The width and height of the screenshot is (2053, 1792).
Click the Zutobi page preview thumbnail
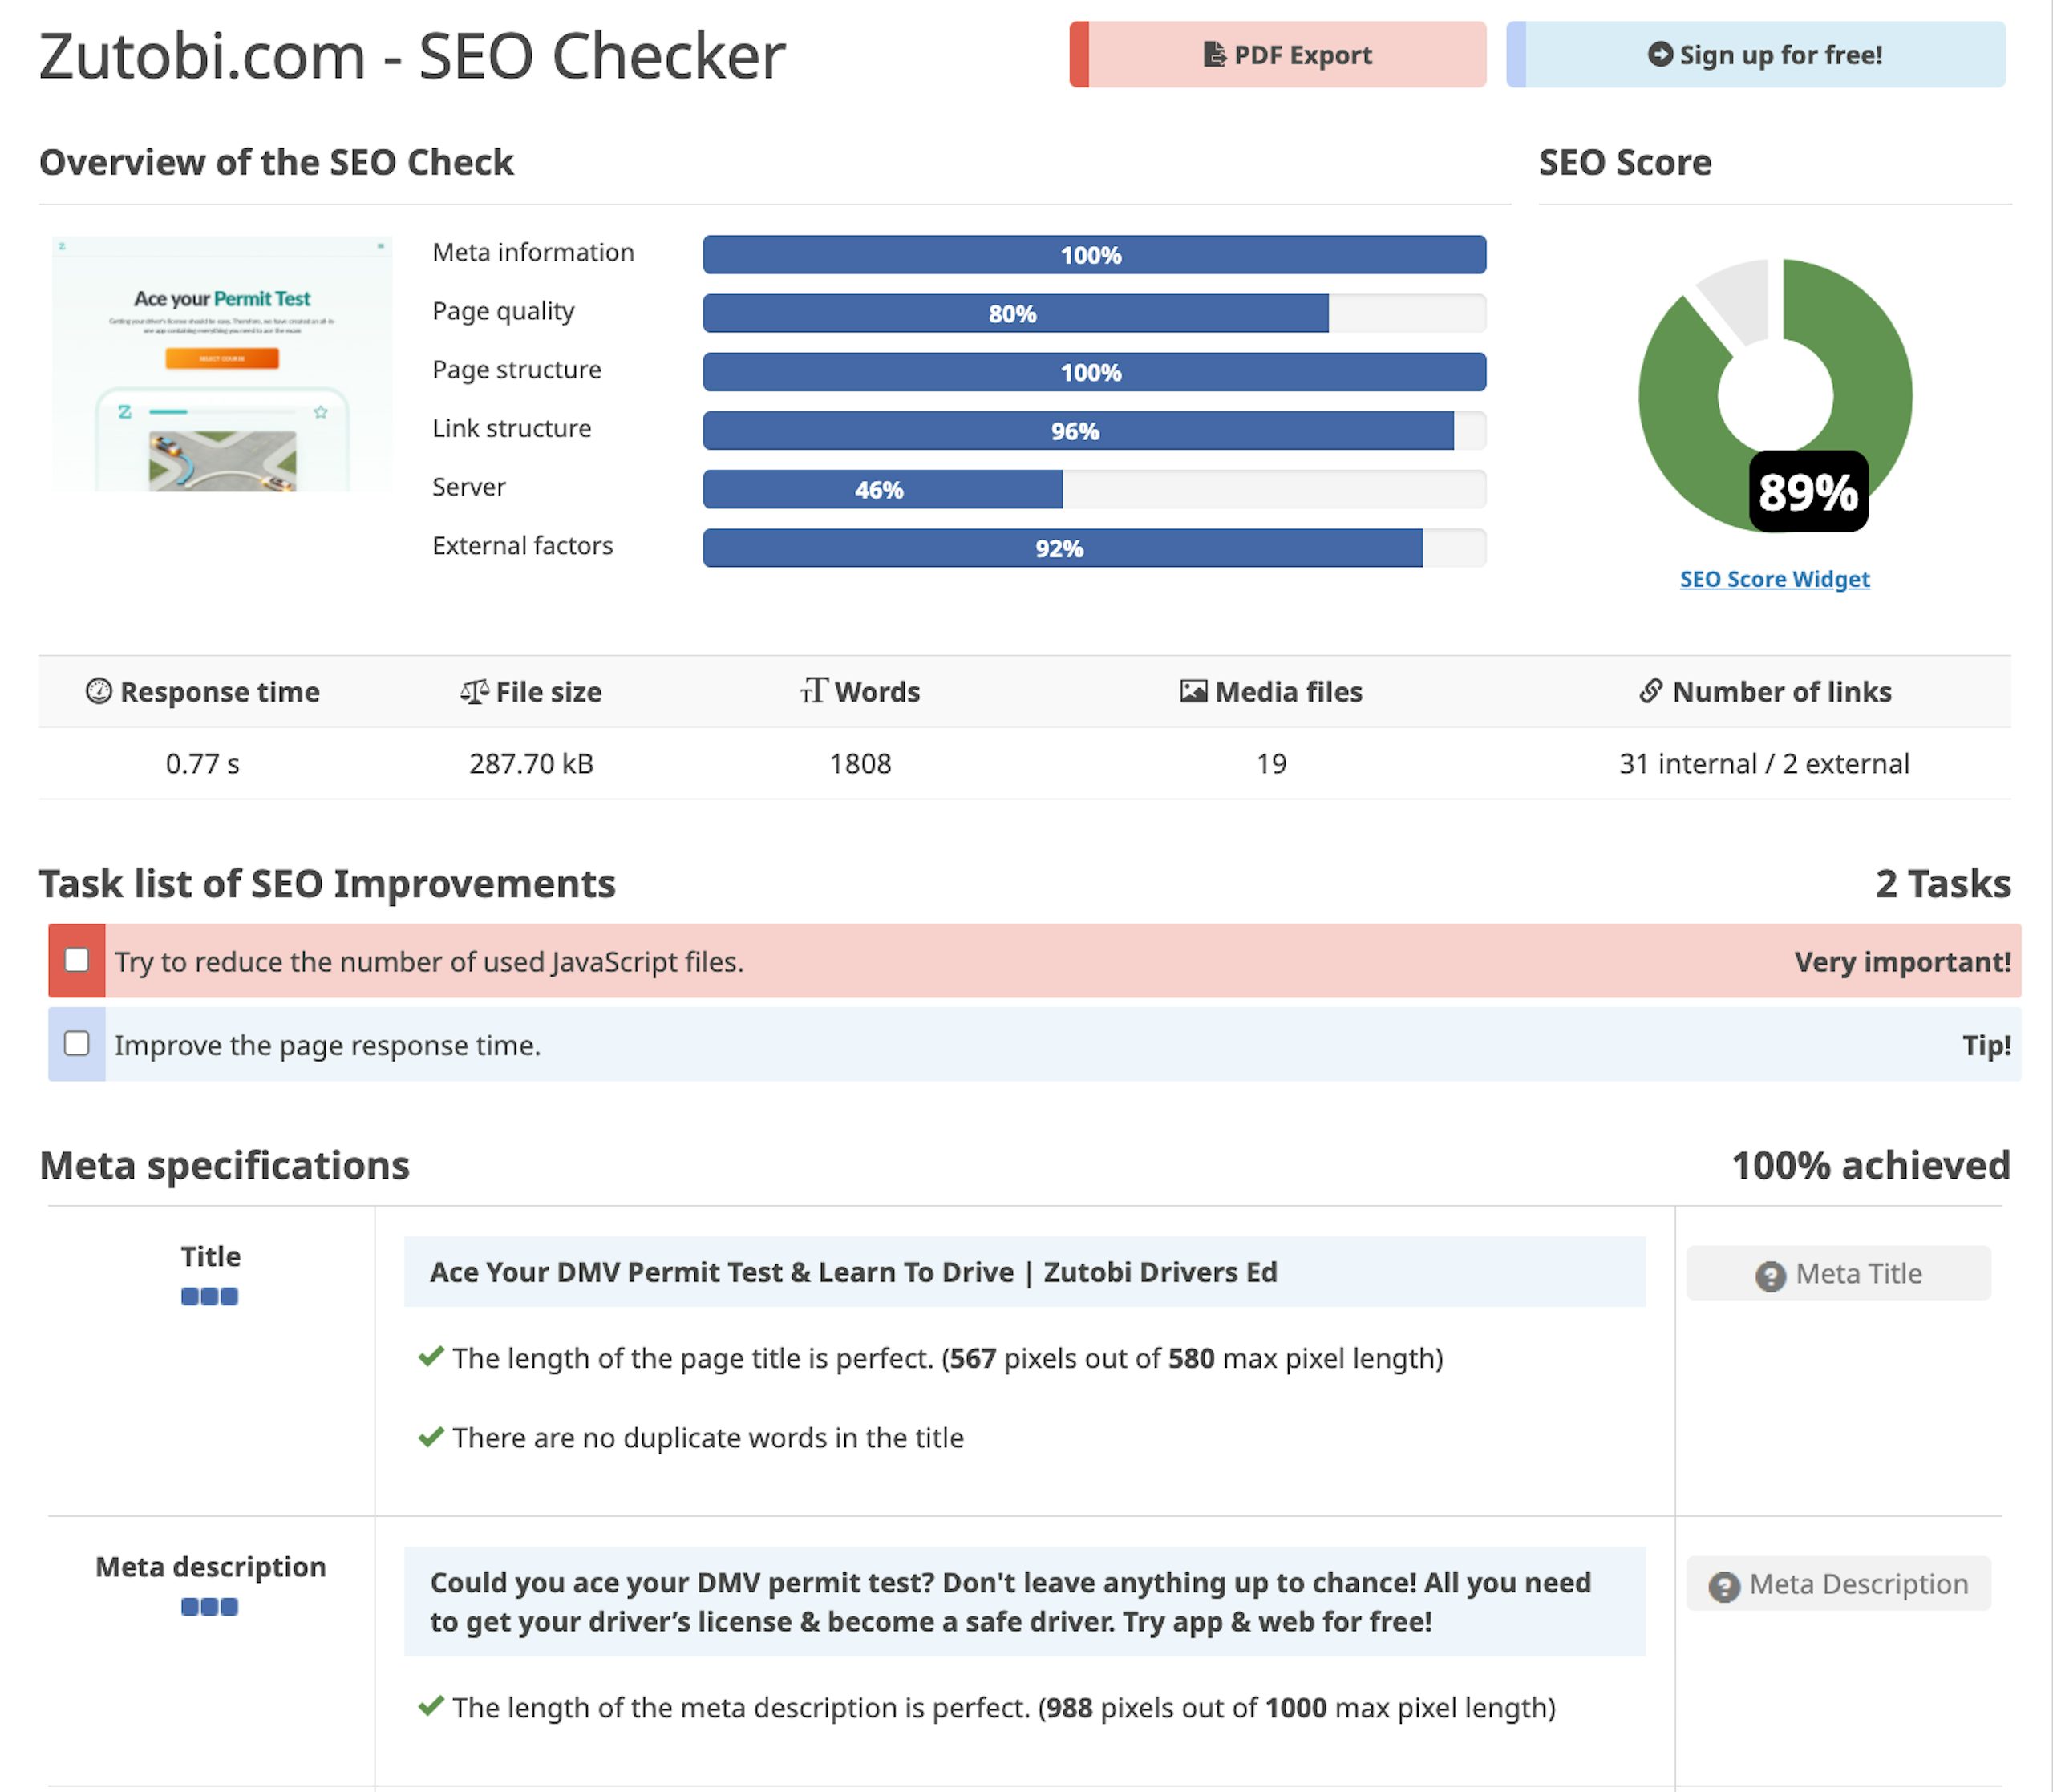[x=222, y=364]
